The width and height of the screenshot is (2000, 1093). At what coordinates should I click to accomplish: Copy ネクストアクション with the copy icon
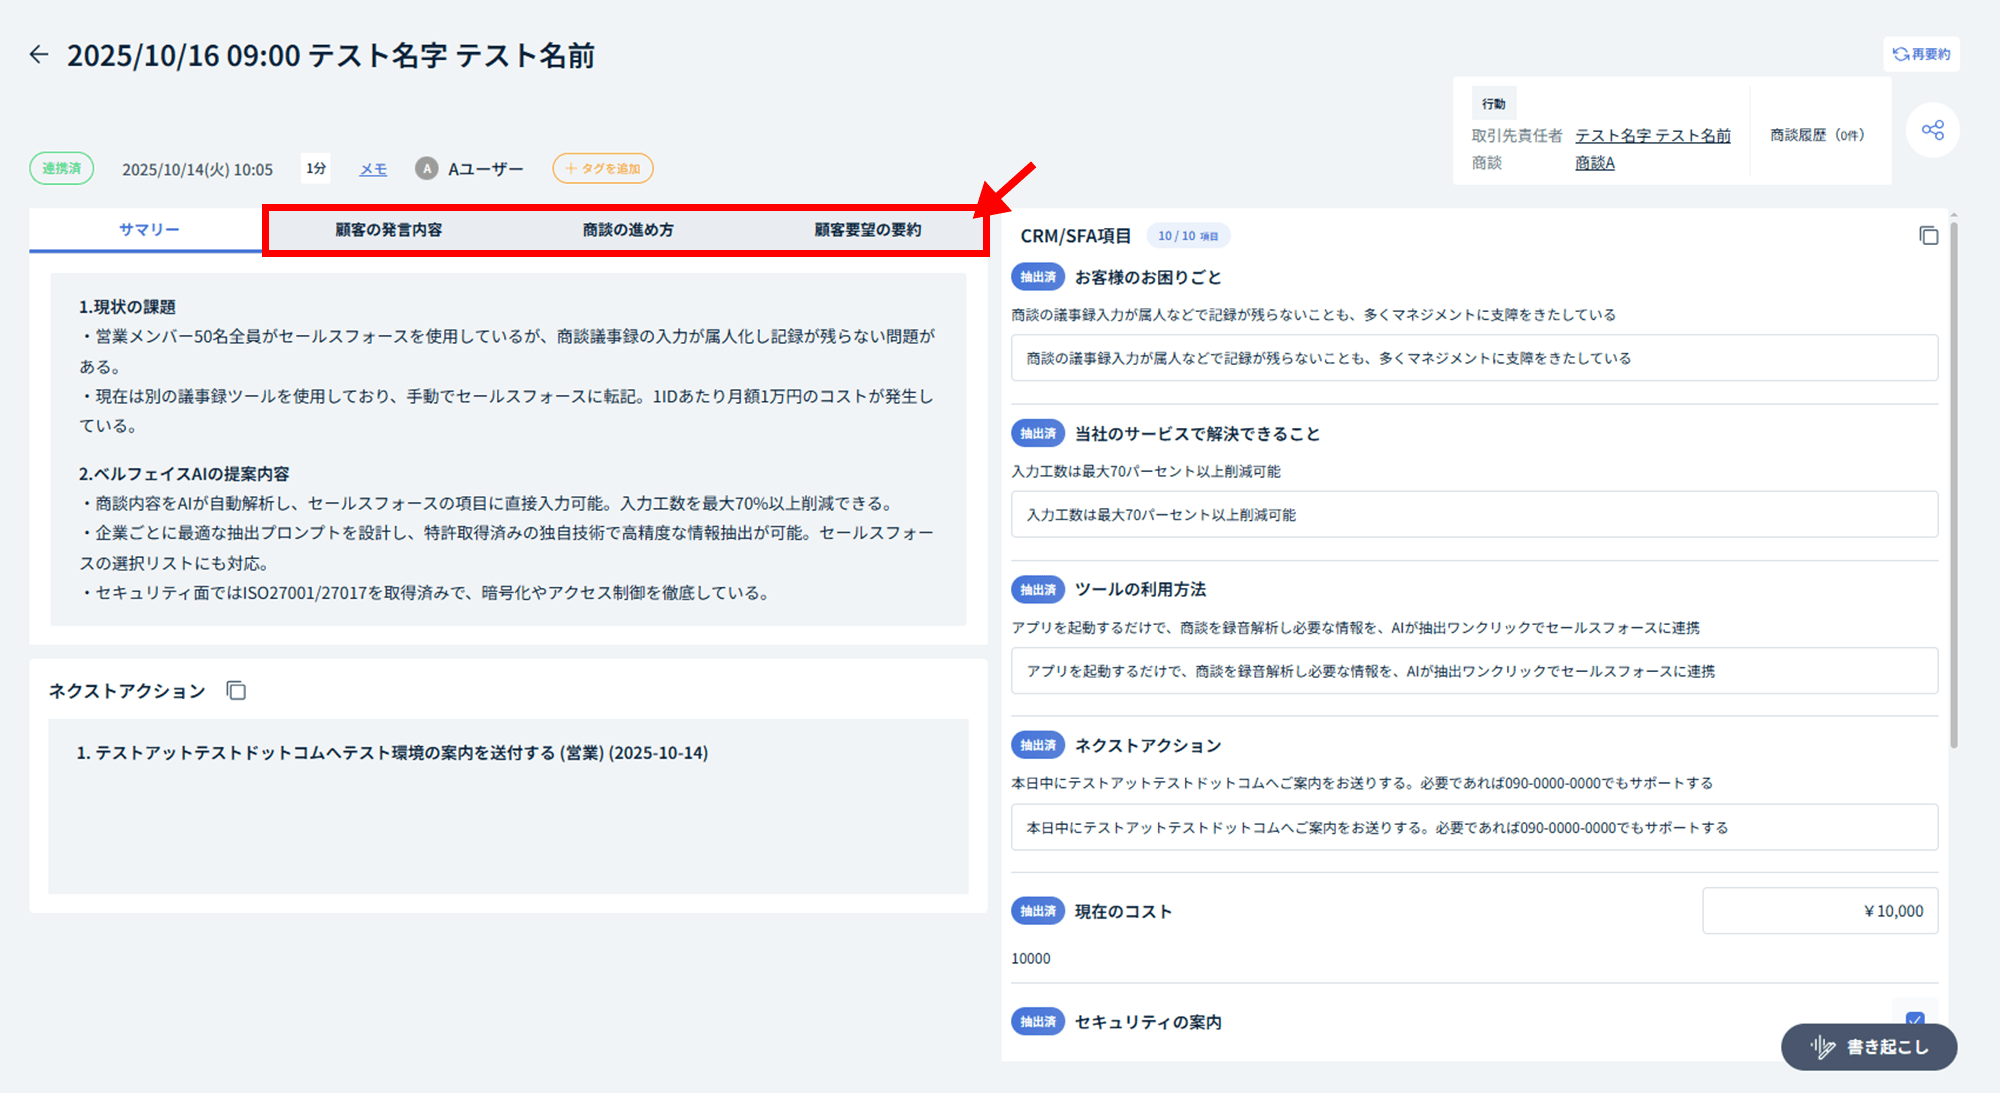point(236,691)
